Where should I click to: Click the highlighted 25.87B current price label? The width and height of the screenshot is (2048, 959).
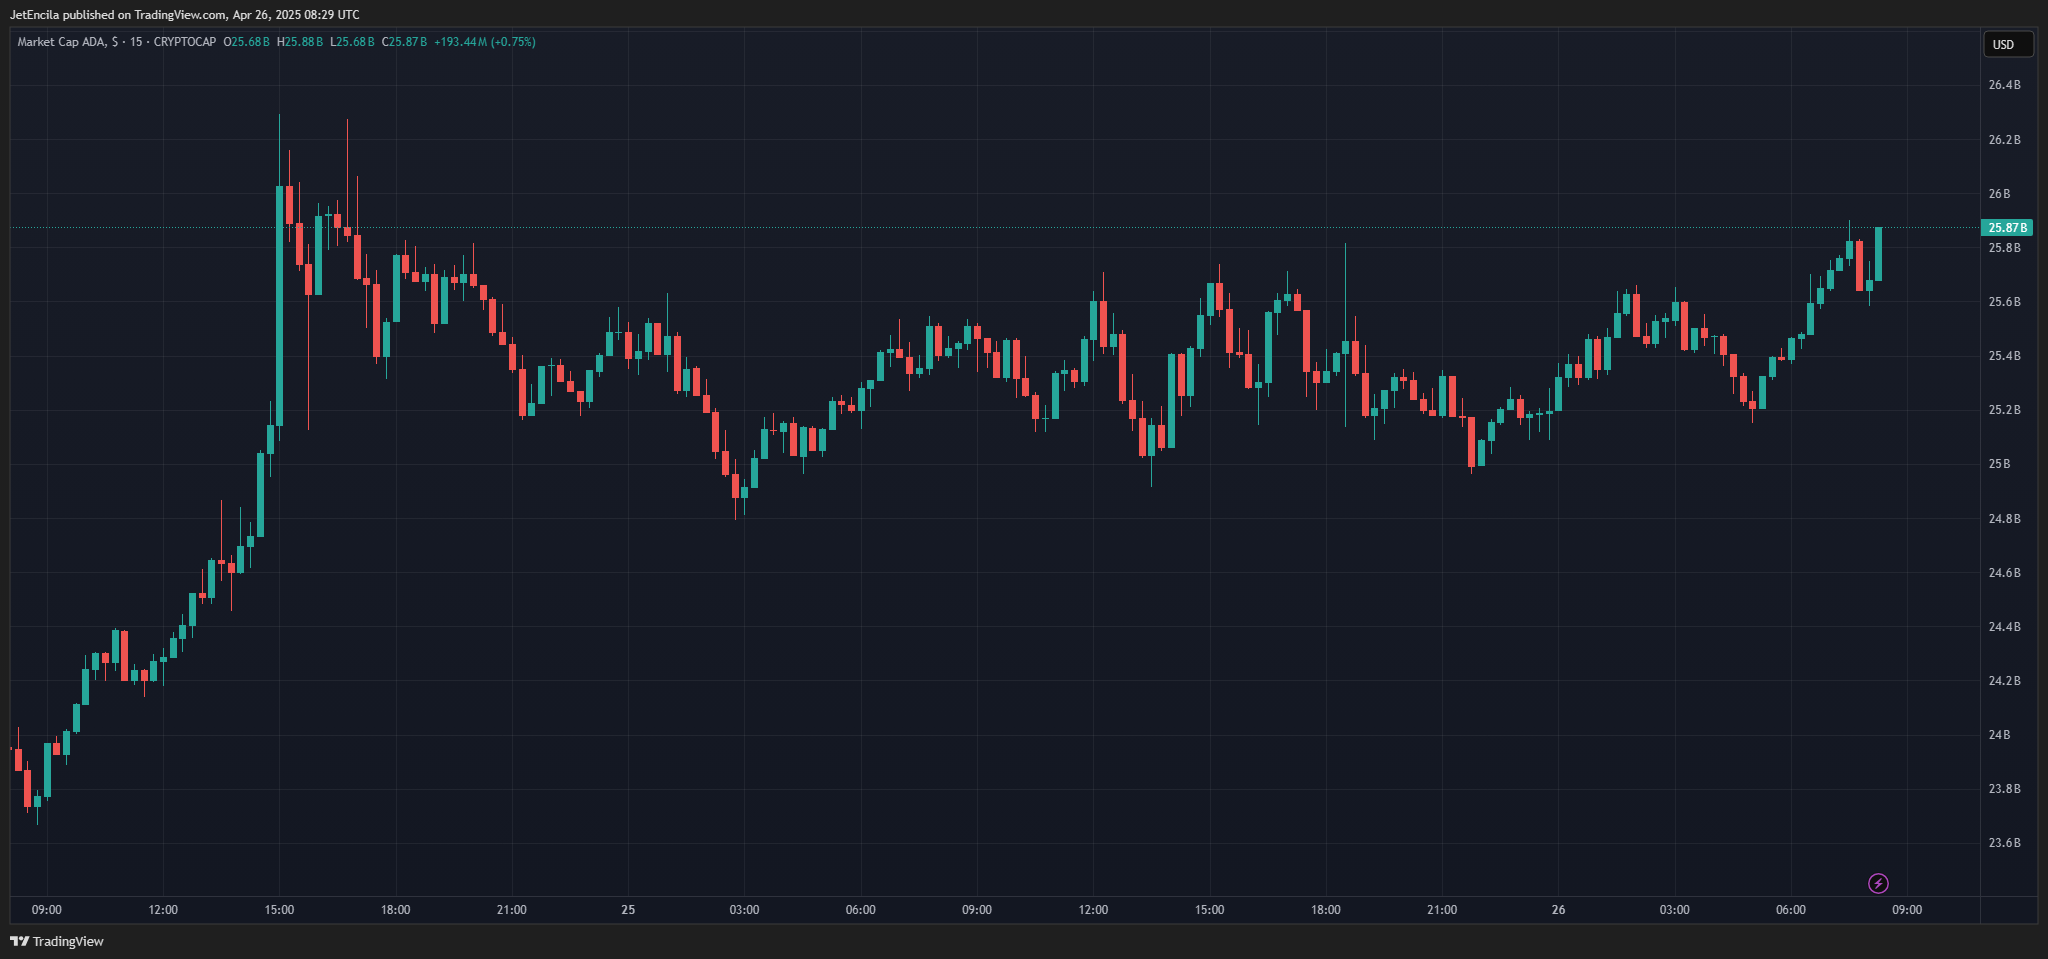pyautogui.click(x=2006, y=228)
